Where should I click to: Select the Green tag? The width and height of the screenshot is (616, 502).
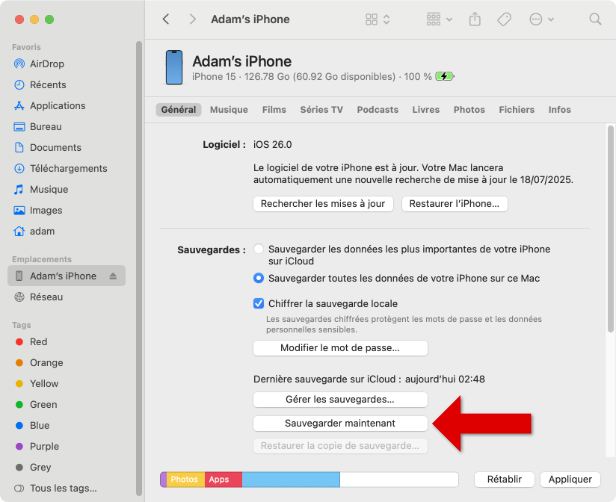point(43,405)
